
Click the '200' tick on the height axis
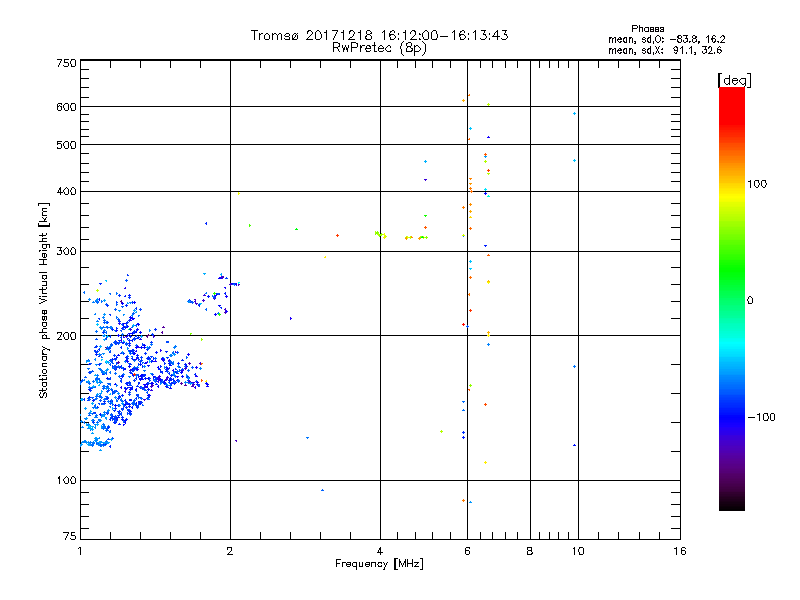66,336
